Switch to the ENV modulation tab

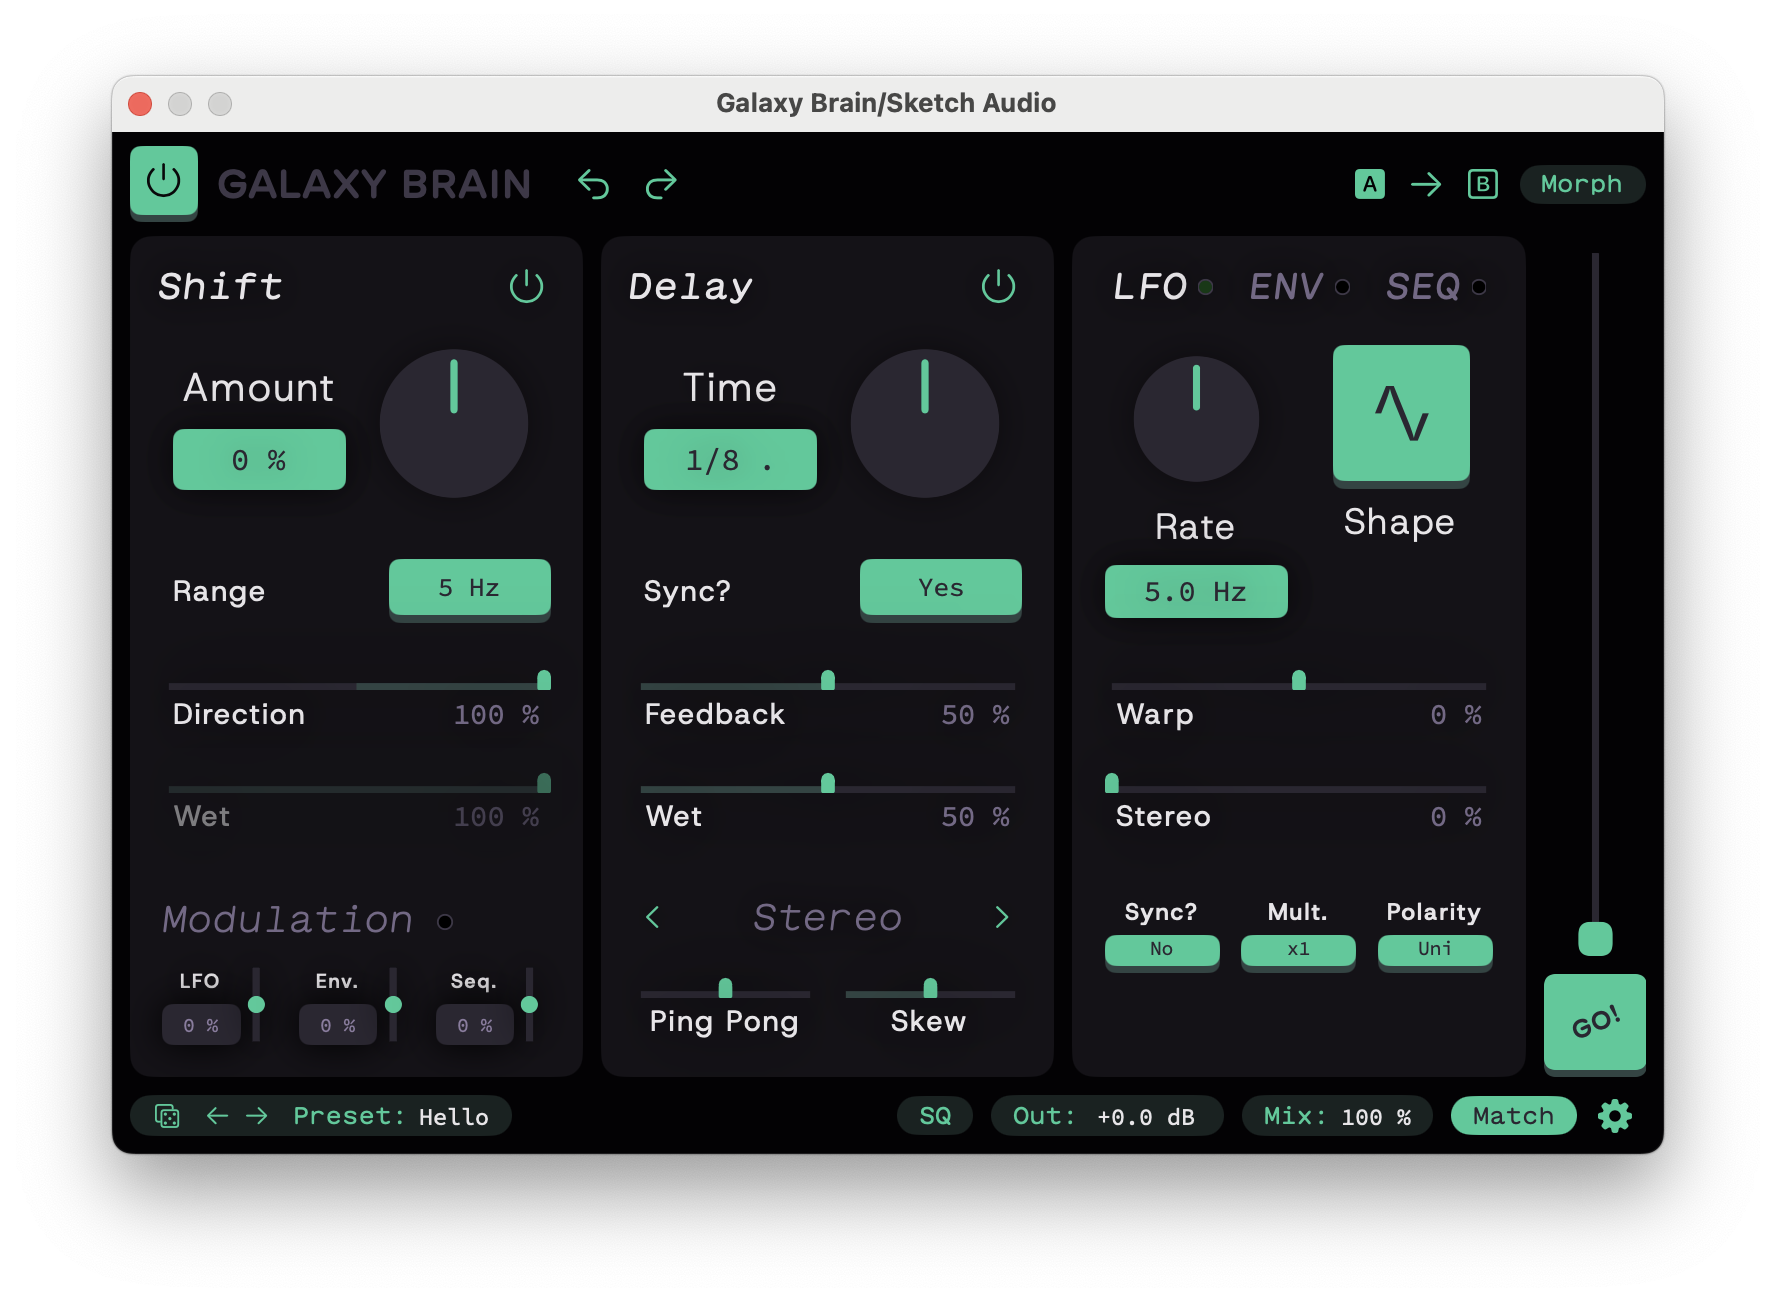click(x=1287, y=287)
